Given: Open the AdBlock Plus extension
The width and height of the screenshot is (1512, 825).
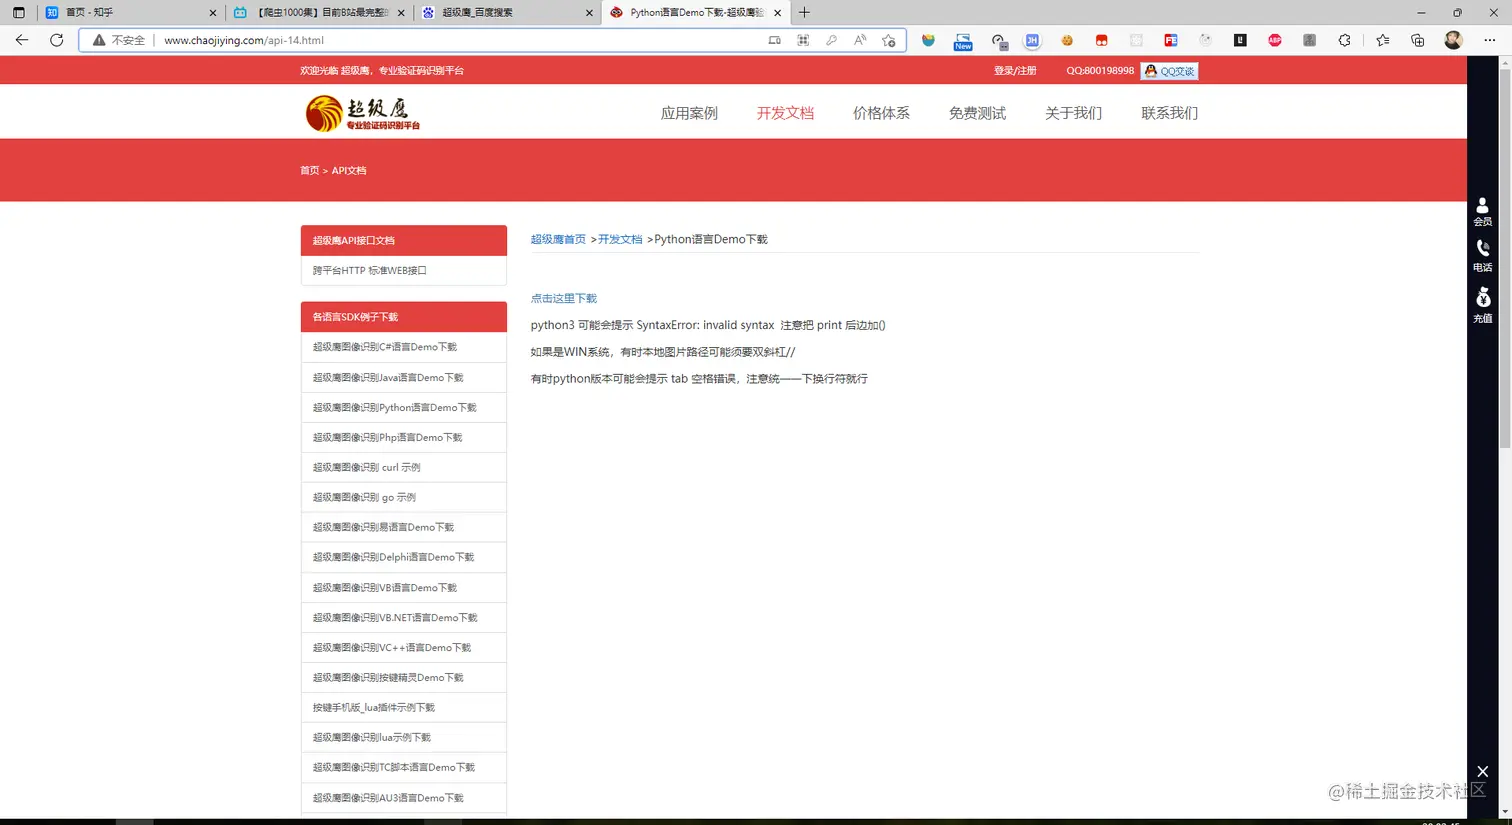Looking at the screenshot, I should coord(1275,40).
